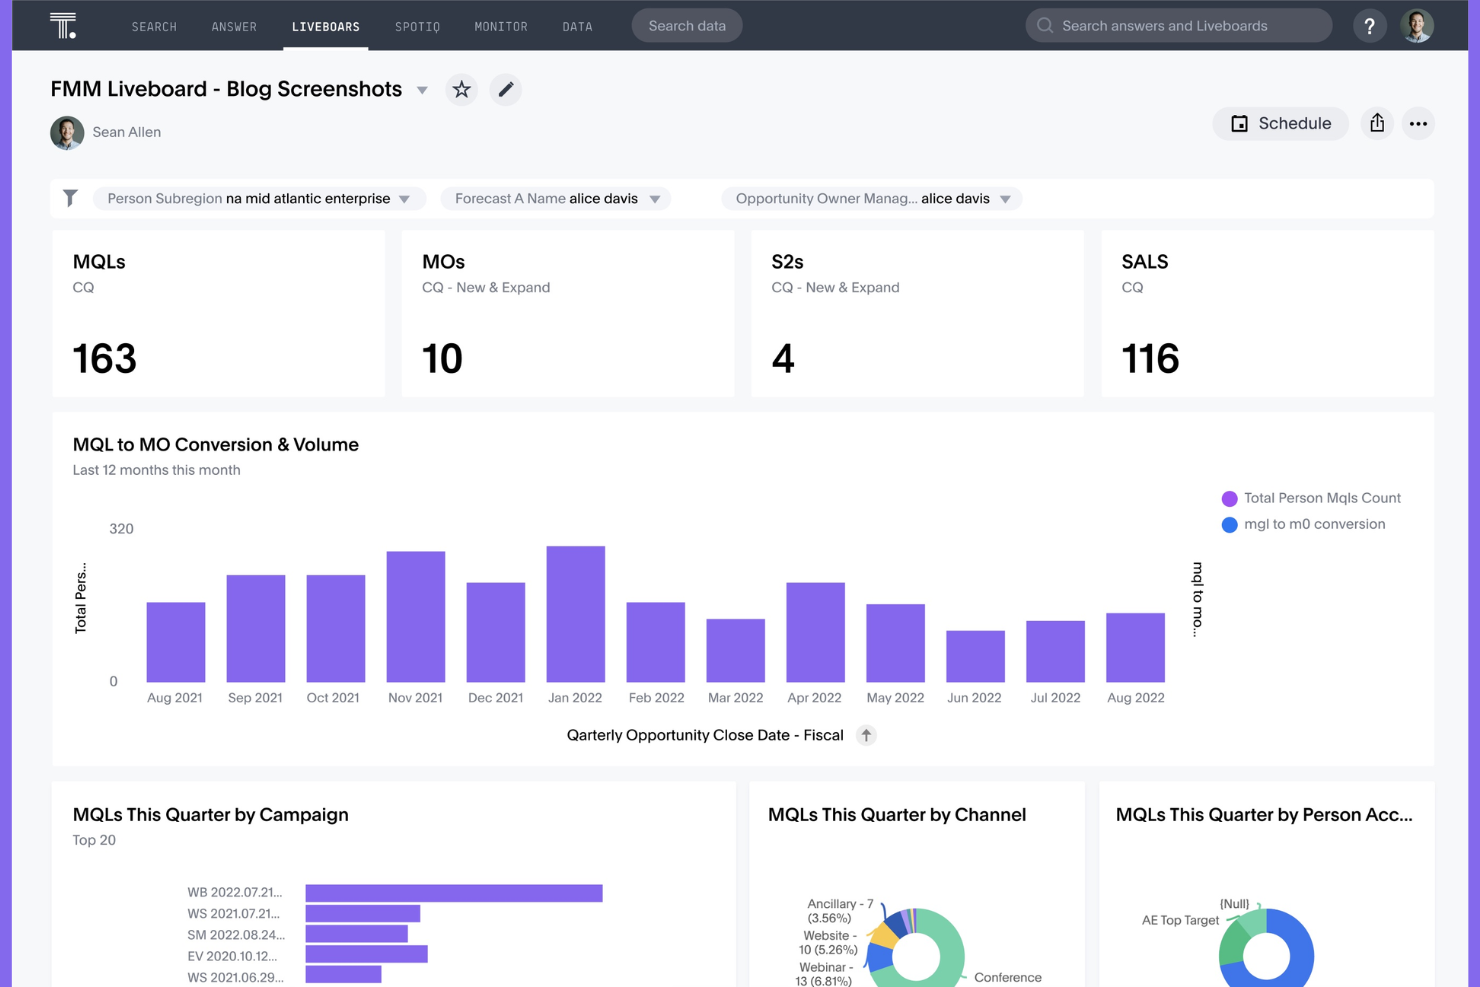Viewport: 1480px width, 987px height.
Task: Click the S2s value 4 card
Action: 917,314
